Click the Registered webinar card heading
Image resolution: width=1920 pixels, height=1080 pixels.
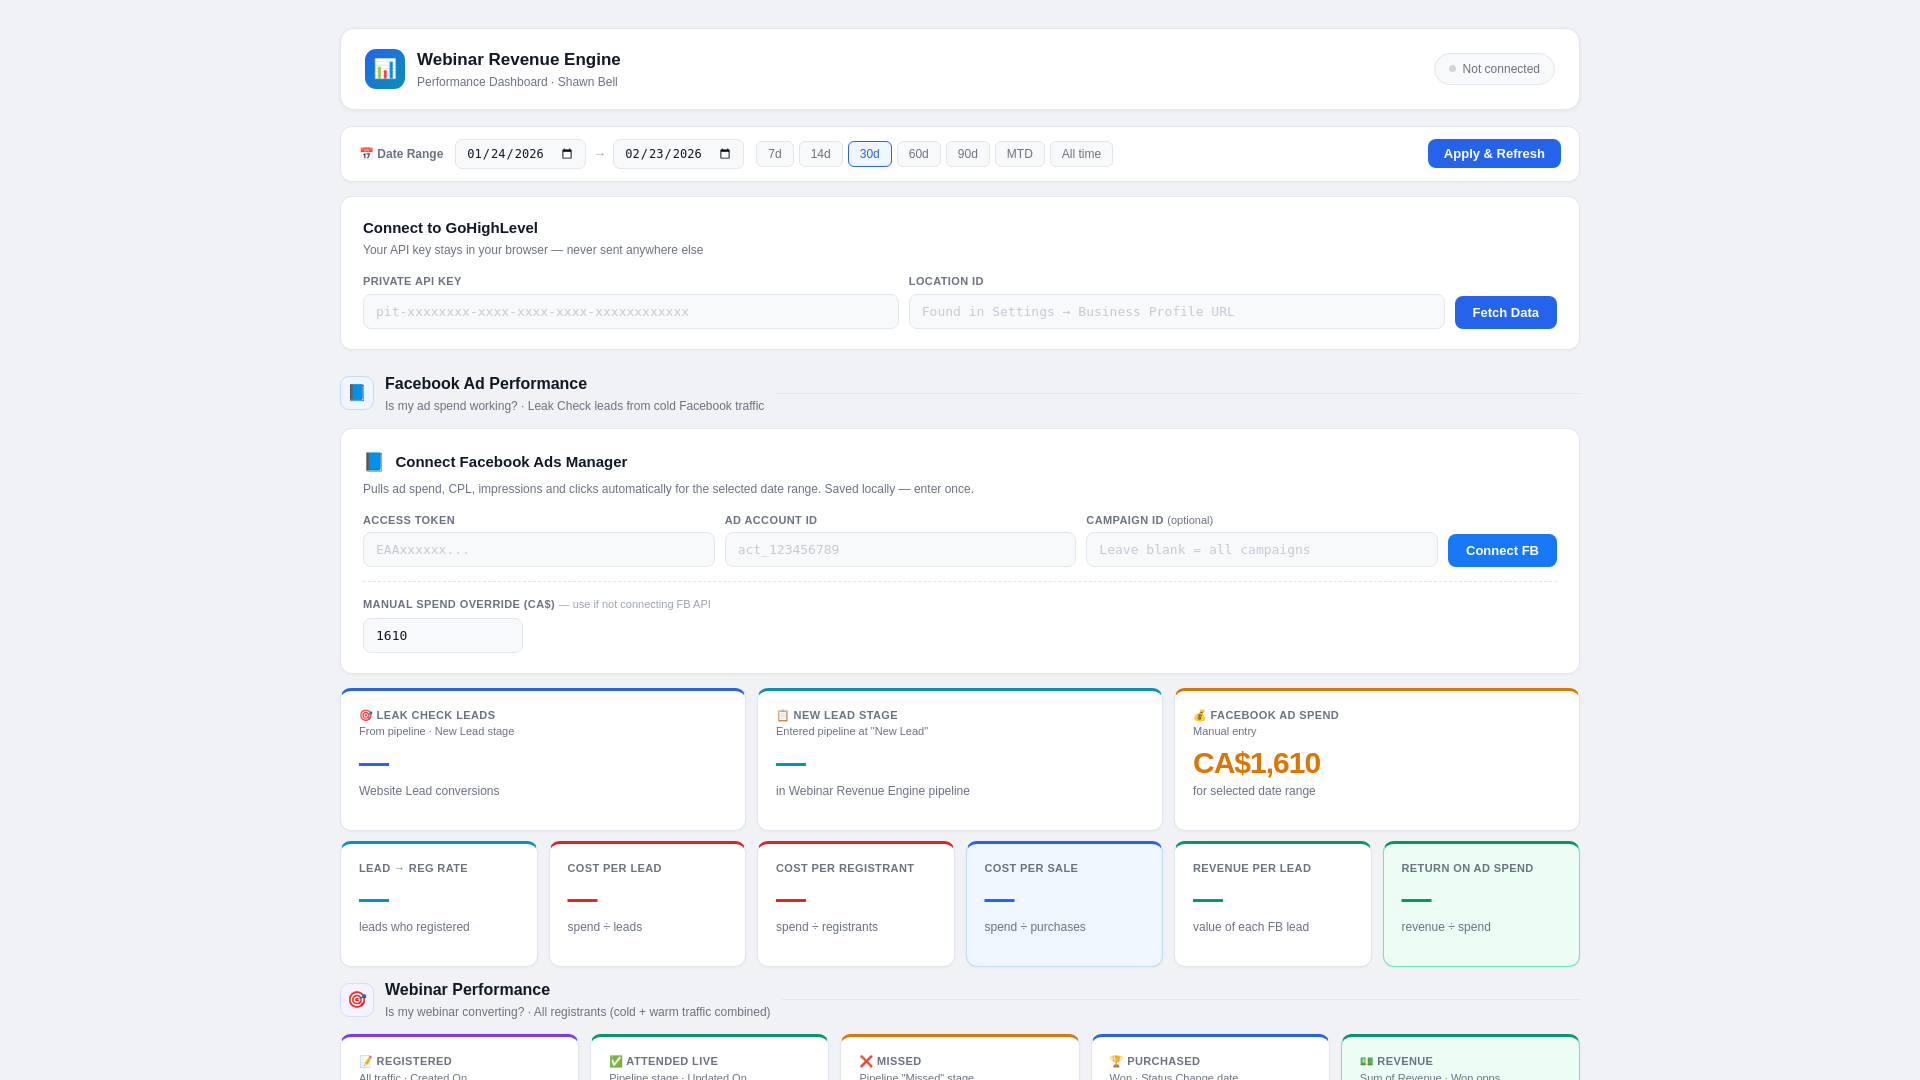[405, 1062]
